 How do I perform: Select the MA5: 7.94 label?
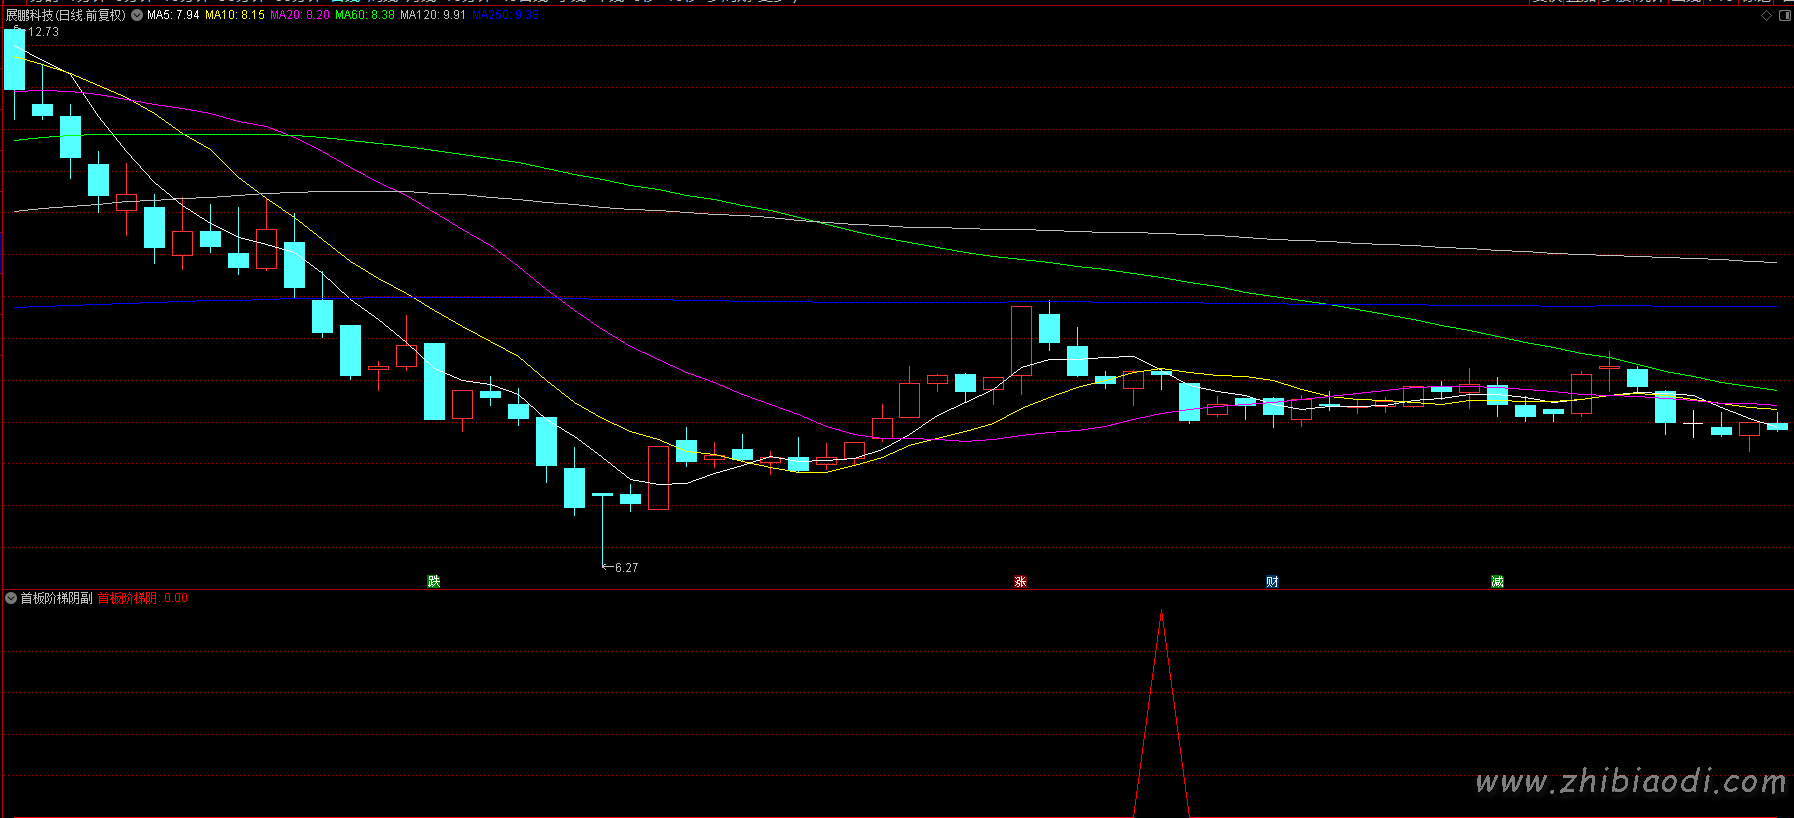(173, 15)
